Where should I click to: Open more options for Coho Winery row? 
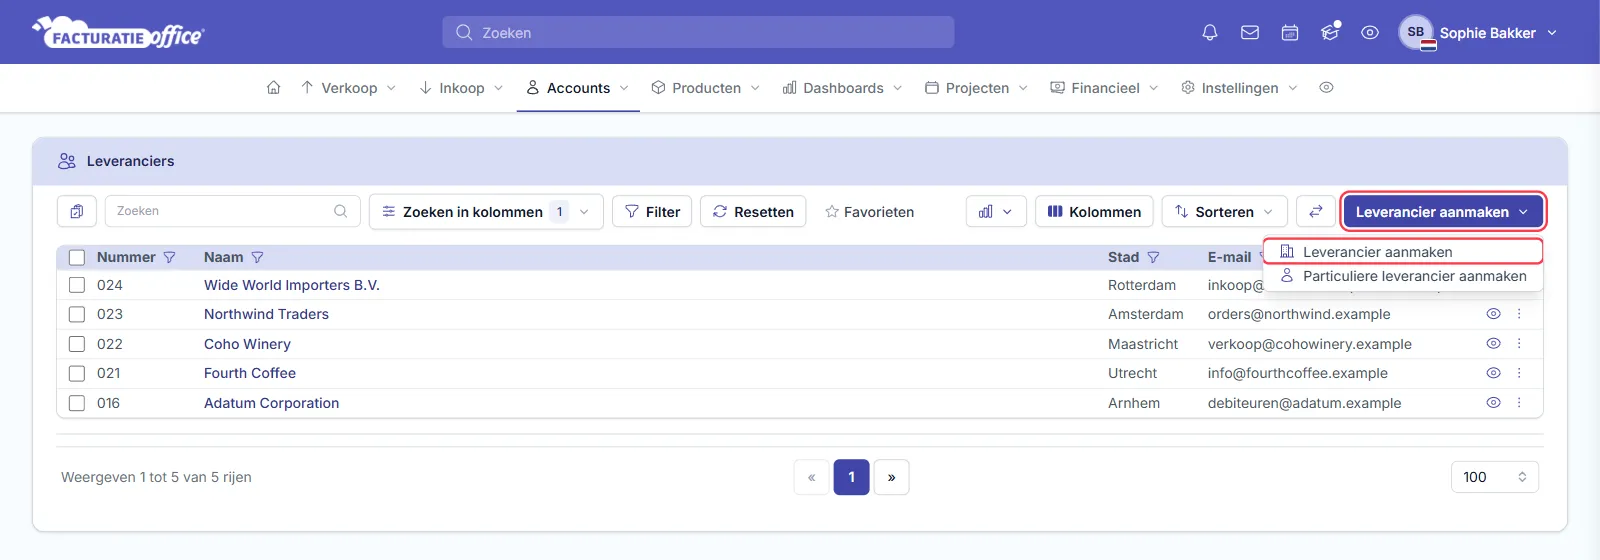point(1519,343)
